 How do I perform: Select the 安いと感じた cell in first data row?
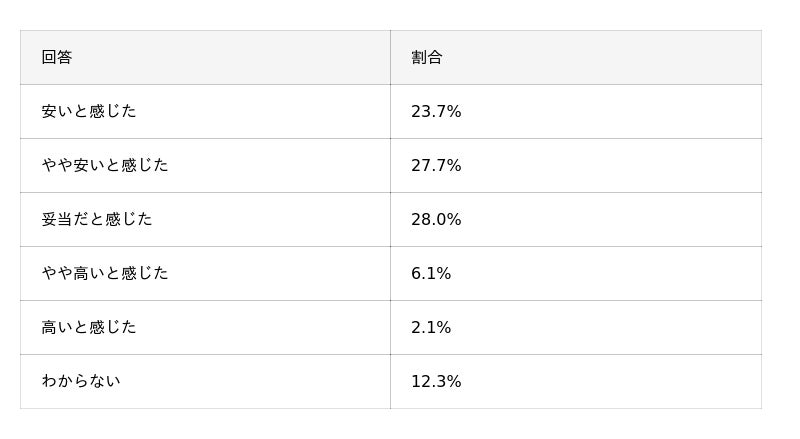pyautogui.click(x=89, y=112)
